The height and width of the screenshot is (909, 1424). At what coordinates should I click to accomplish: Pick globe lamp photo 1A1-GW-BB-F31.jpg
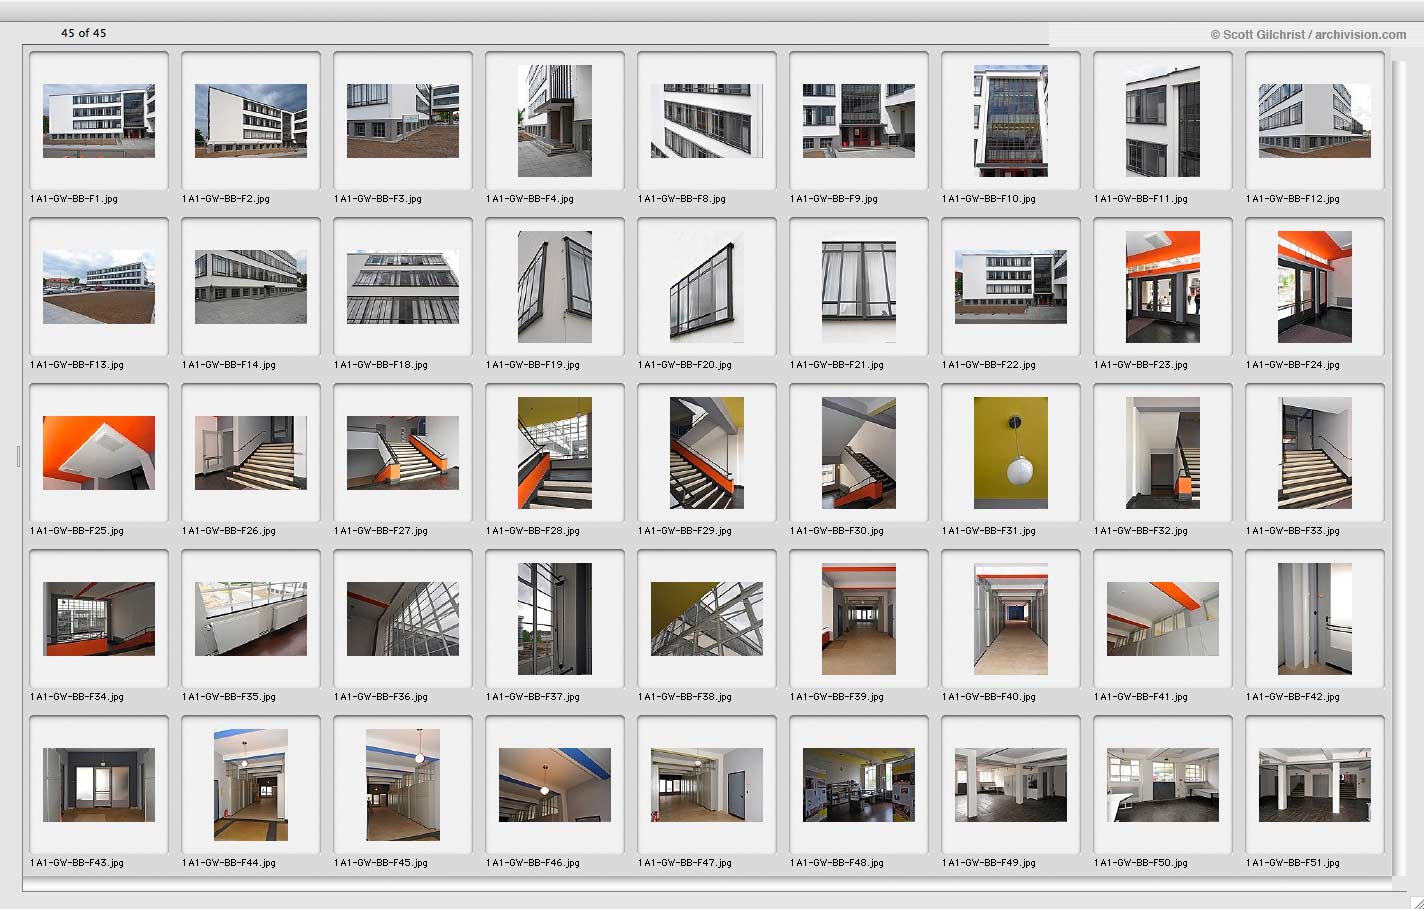click(1011, 453)
